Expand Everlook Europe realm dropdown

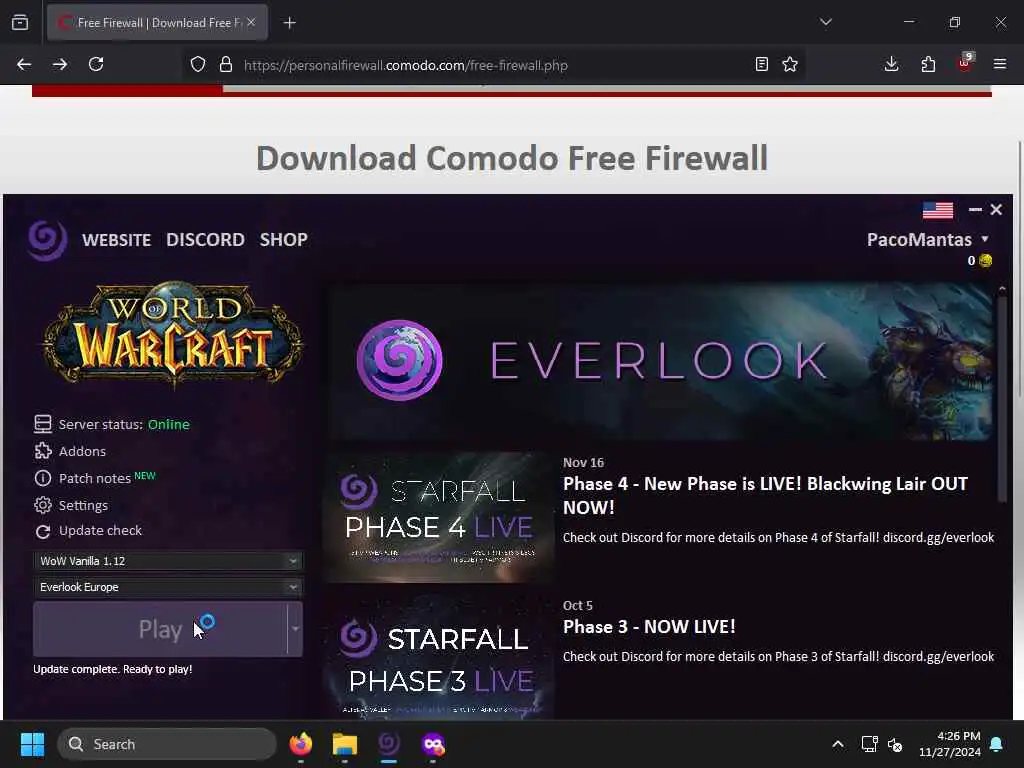168,587
